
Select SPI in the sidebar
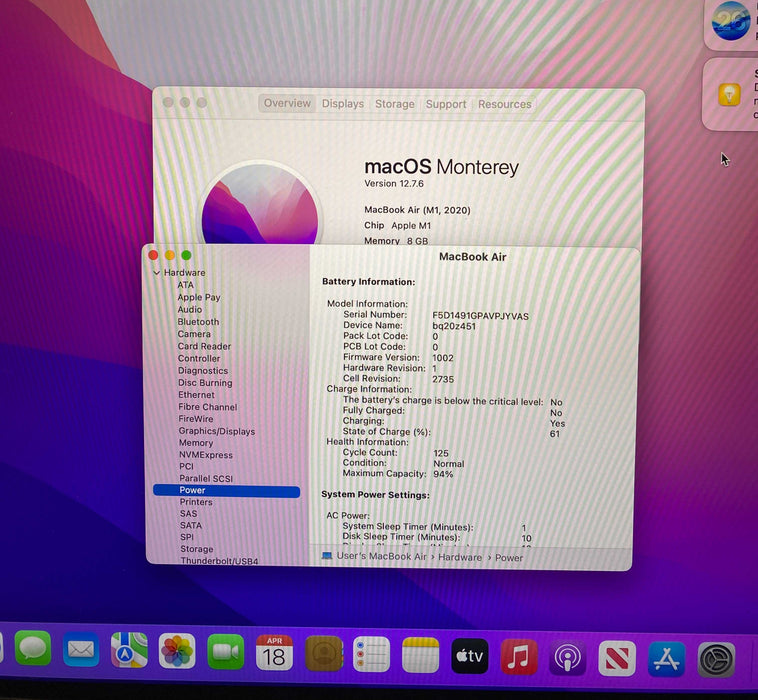[x=187, y=537]
